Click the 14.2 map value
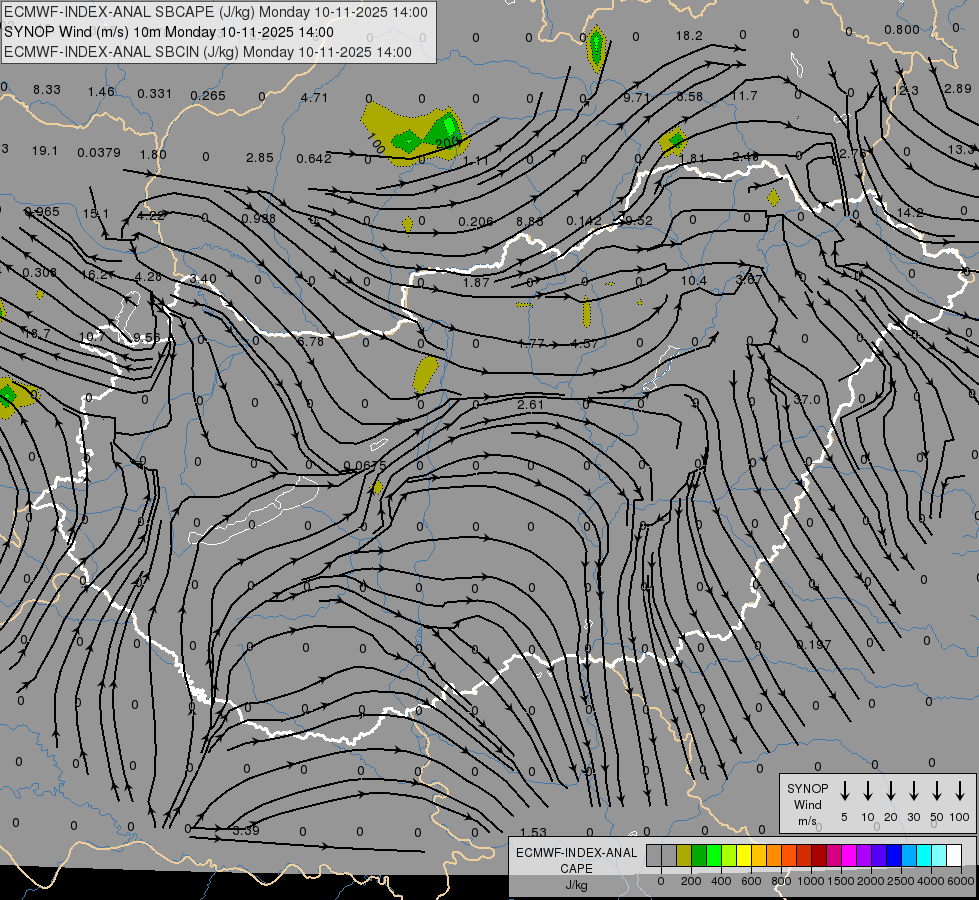Viewport: 979px width, 900px height. coord(910,213)
